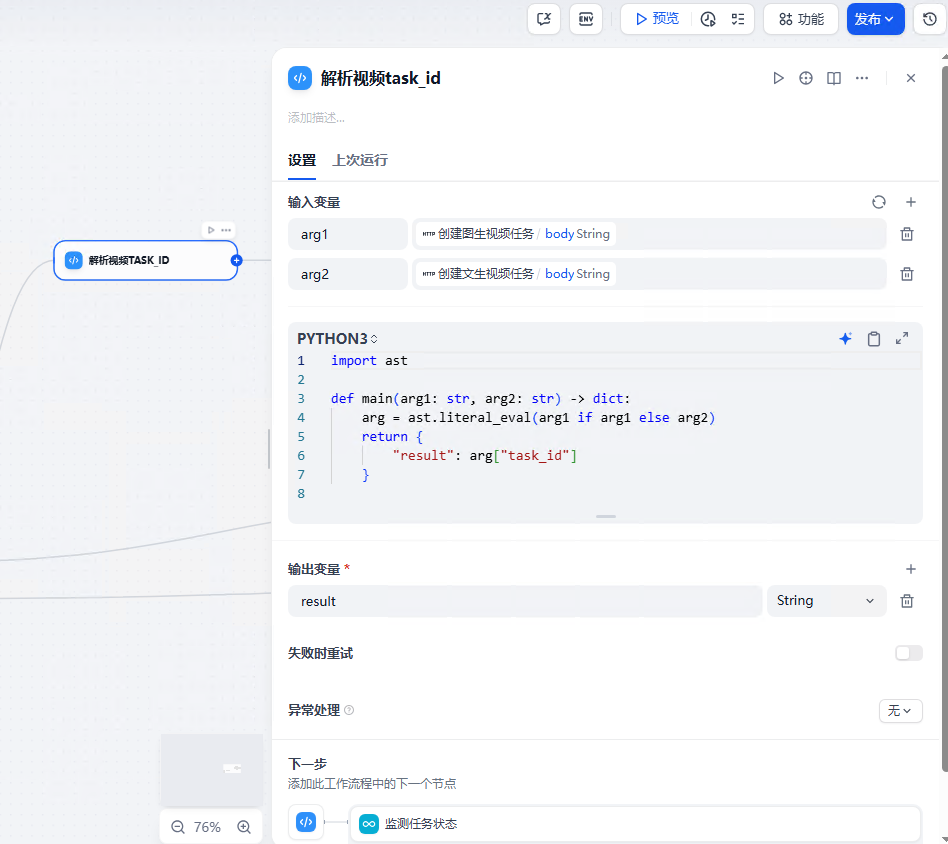Click the AI code generator sparkle icon
948x844 pixels.
tap(845, 339)
